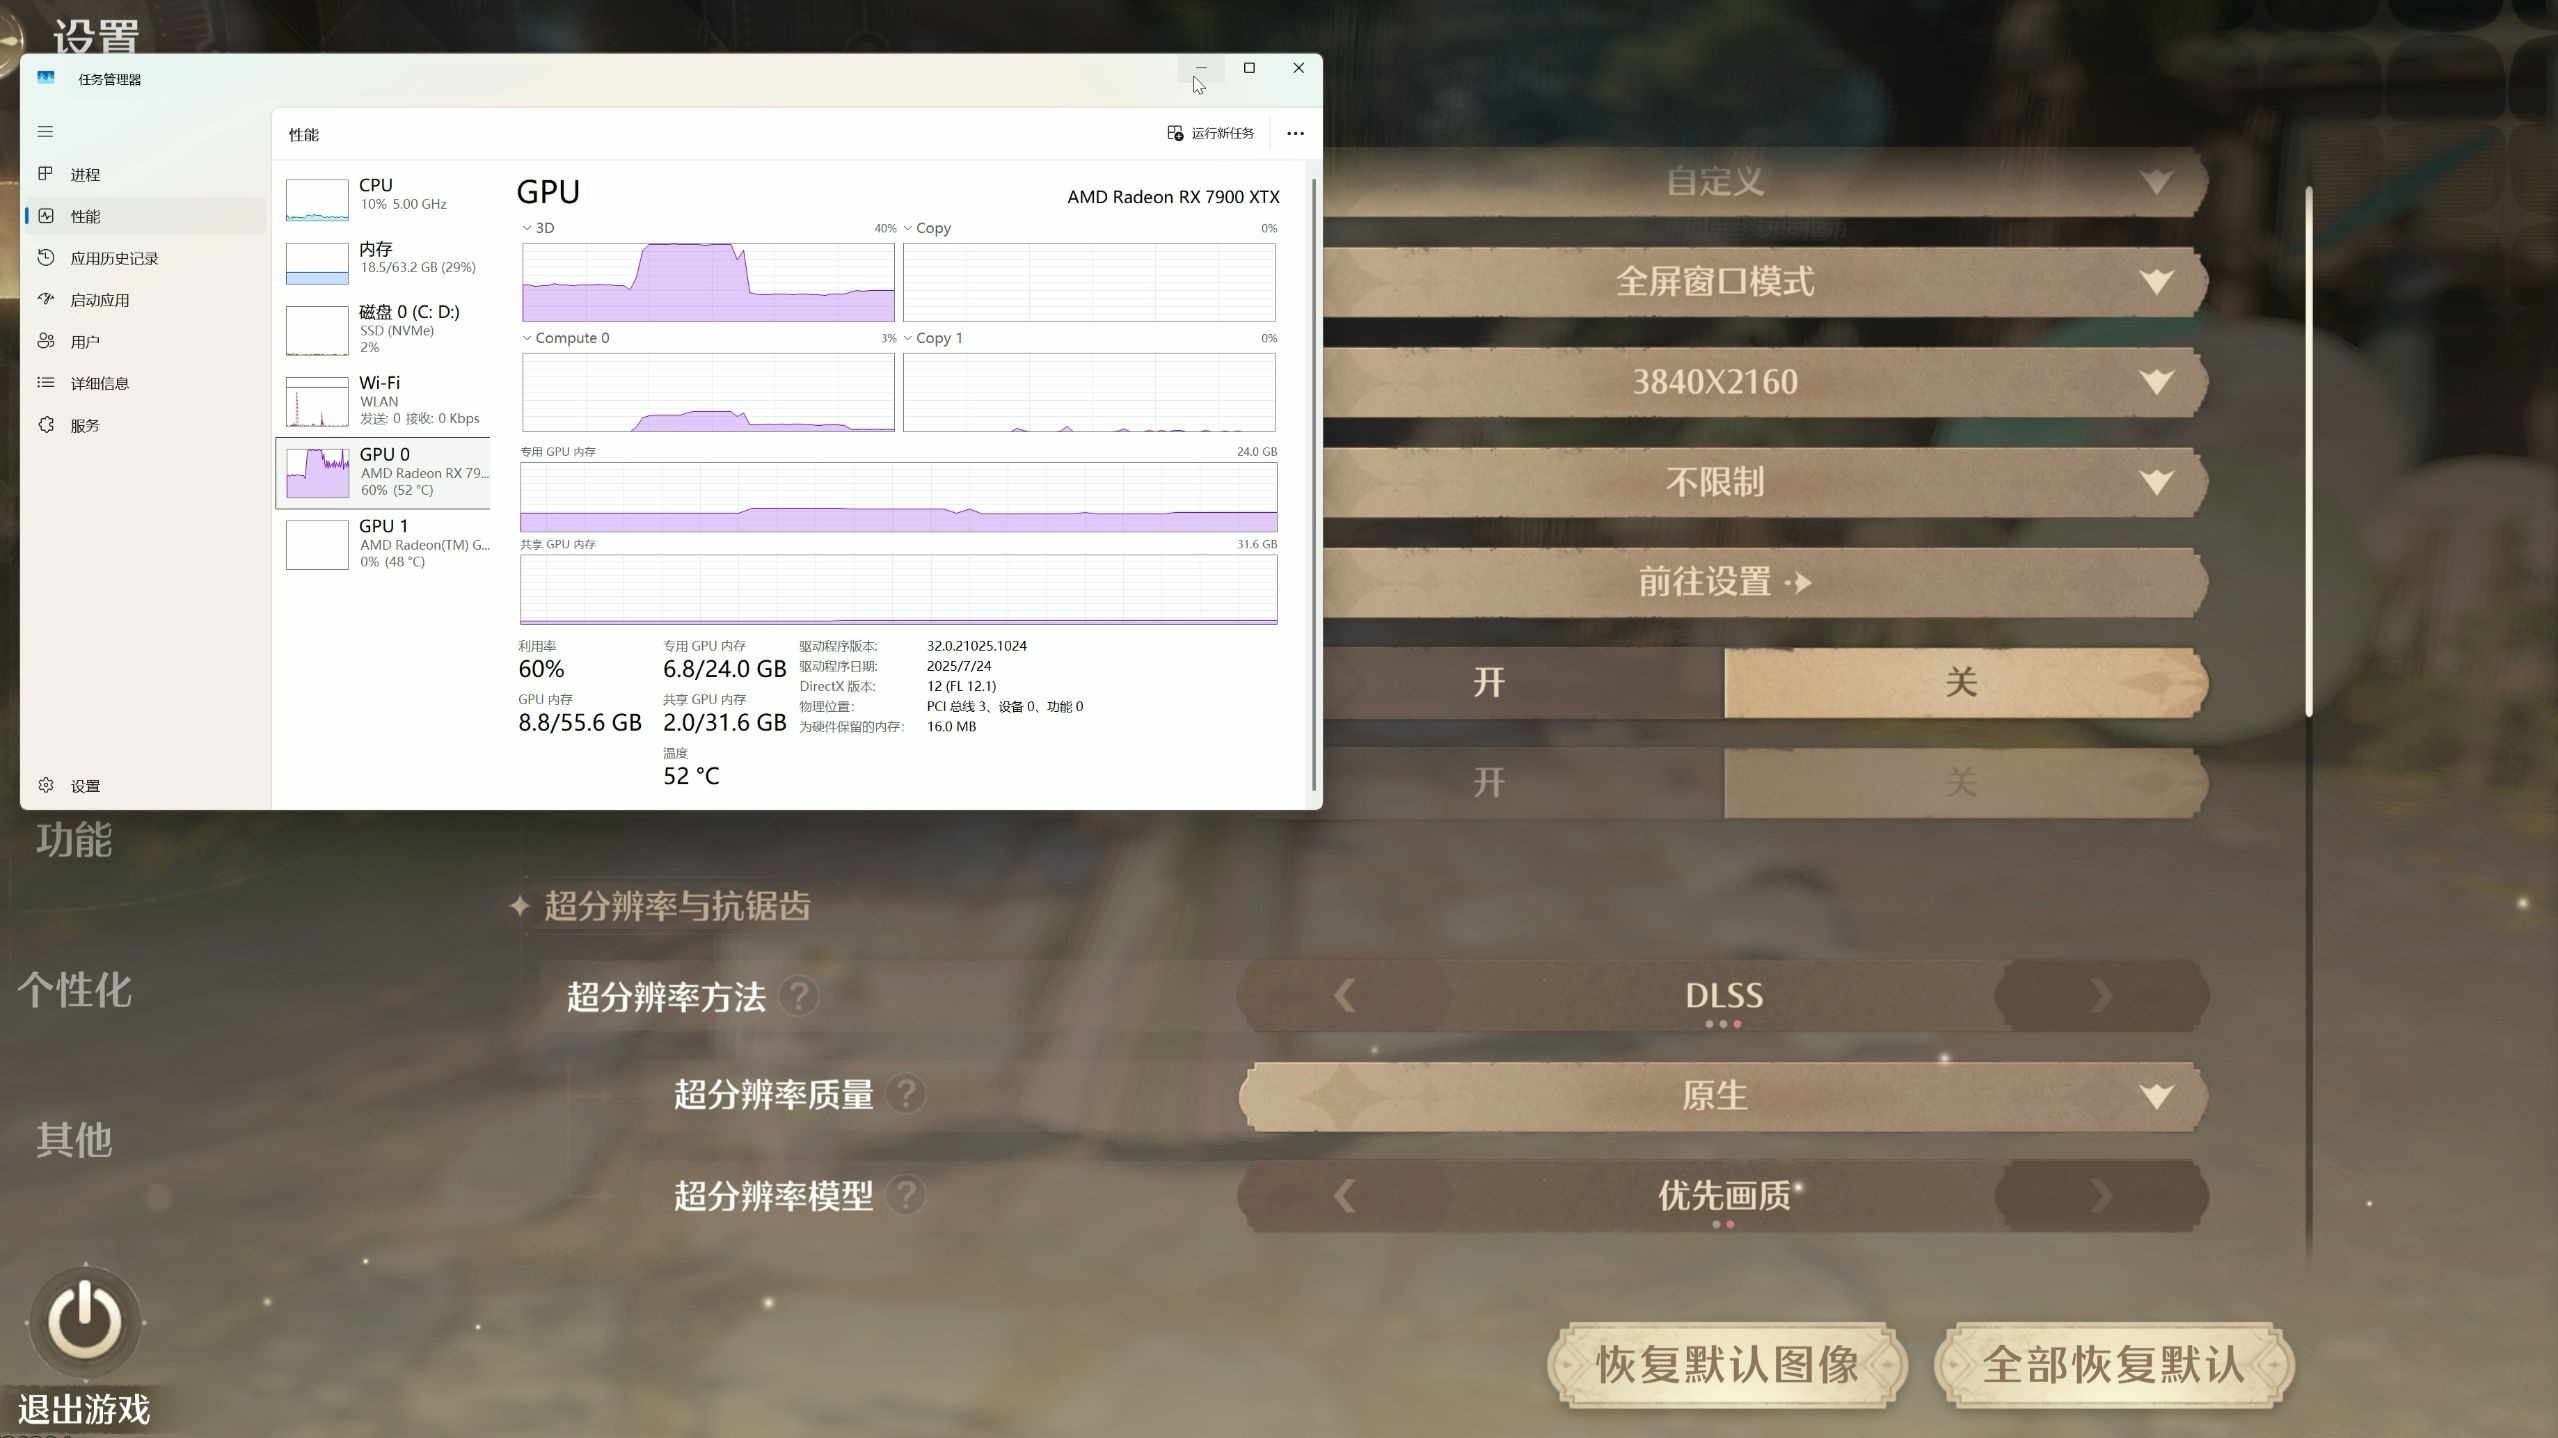The image size is (2558, 1438).
Task: Switch to the 个性化 settings tab
Action: click(x=74, y=990)
